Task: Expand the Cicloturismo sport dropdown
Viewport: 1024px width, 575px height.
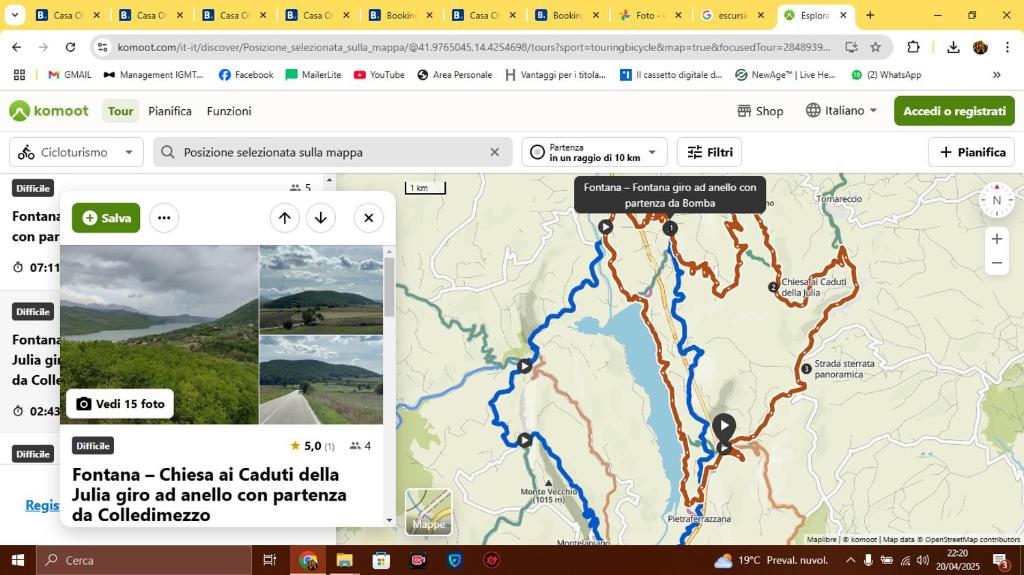Action: click(x=76, y=152)
